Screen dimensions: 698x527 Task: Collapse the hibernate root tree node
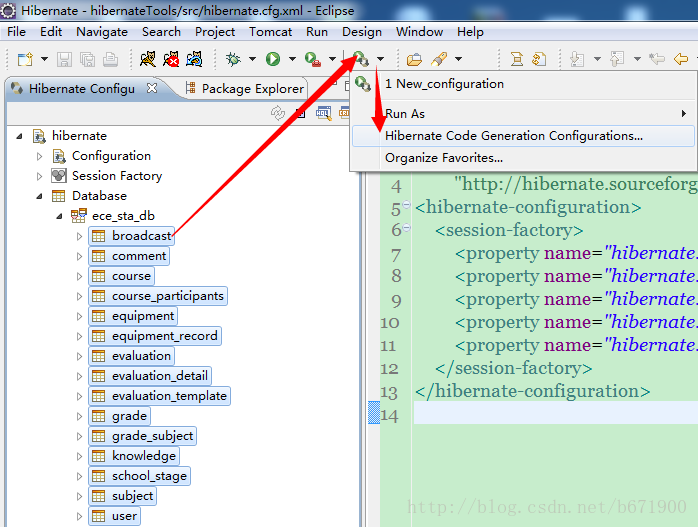(x=19, y=136)
